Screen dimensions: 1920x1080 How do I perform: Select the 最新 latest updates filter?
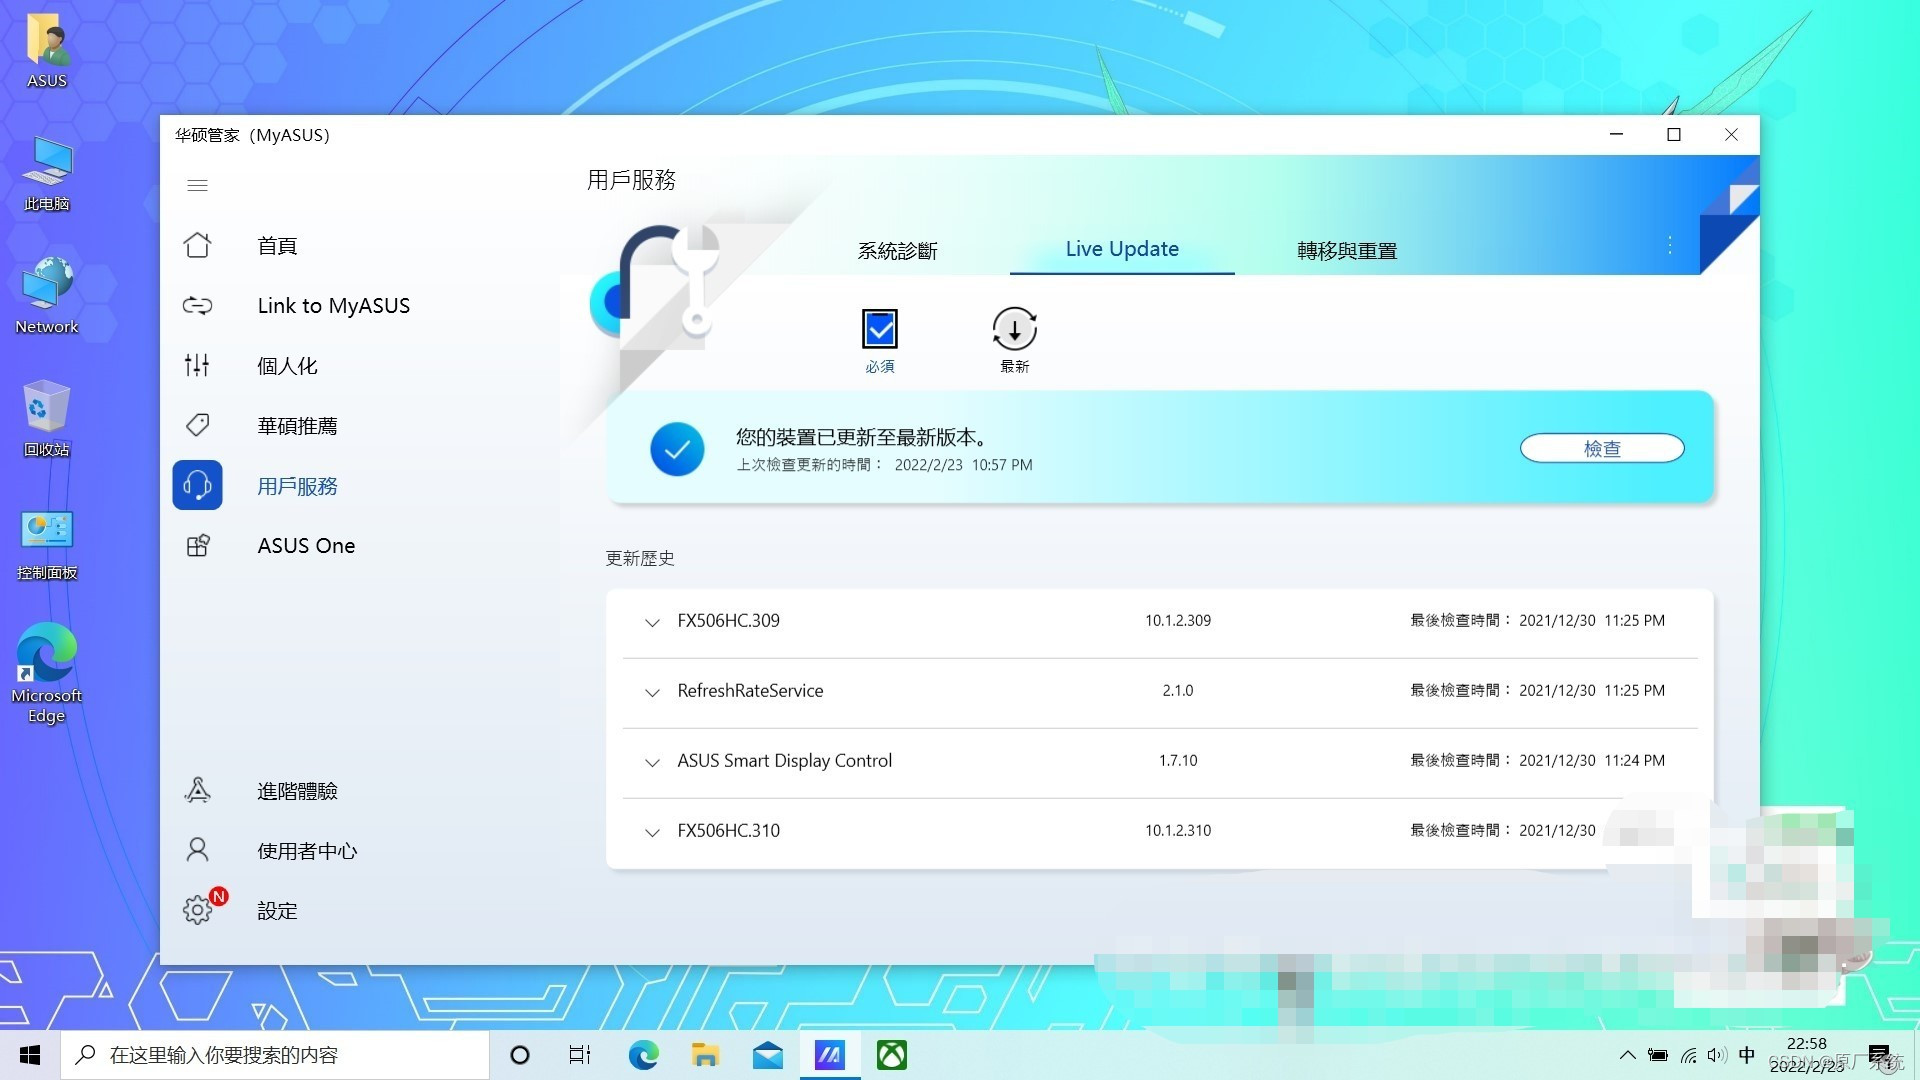[1014, 328]
